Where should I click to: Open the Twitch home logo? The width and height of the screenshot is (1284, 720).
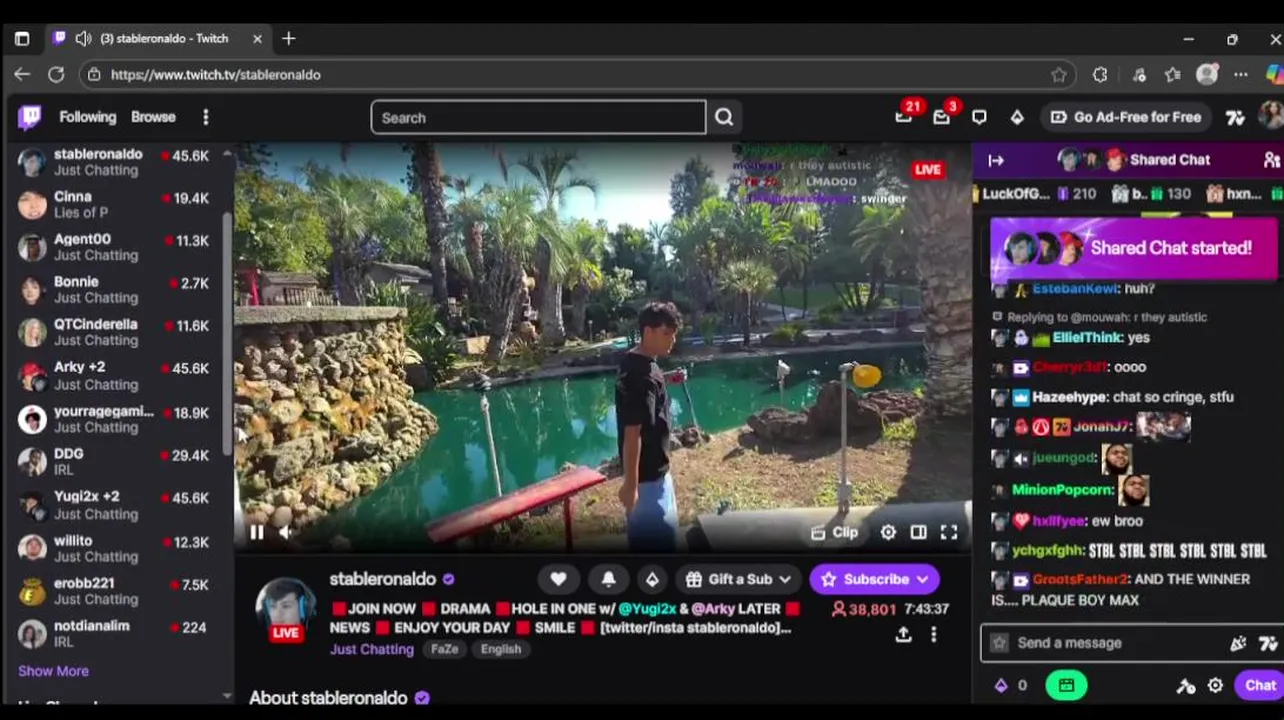30,117
